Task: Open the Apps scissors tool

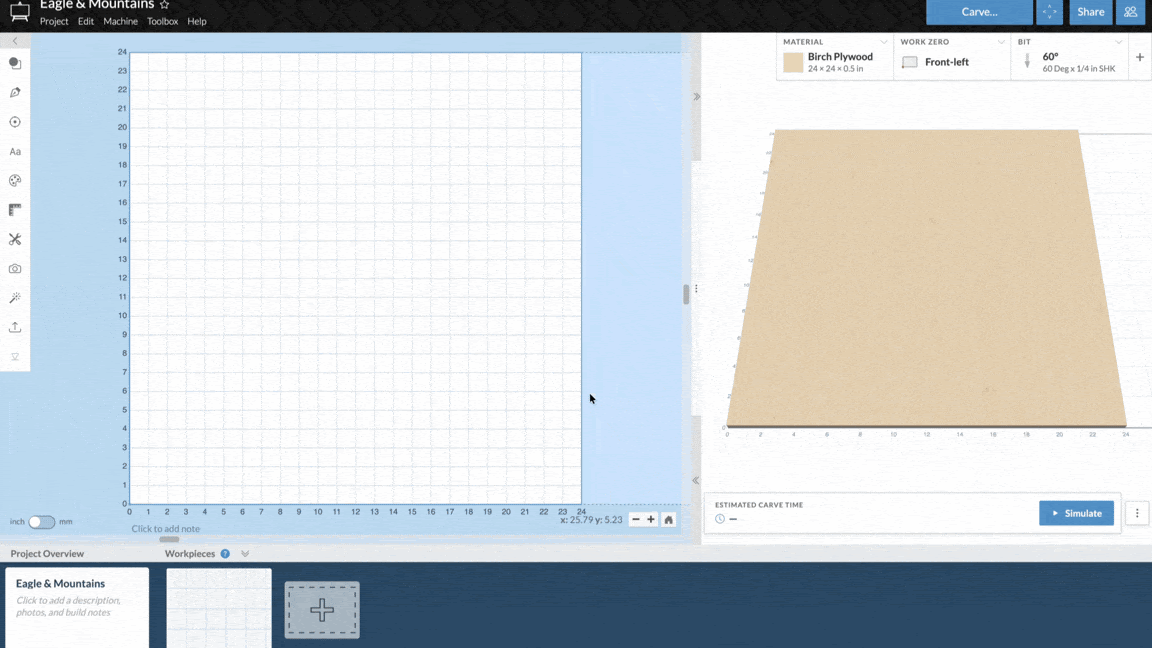Action: (x=15, y=240)
